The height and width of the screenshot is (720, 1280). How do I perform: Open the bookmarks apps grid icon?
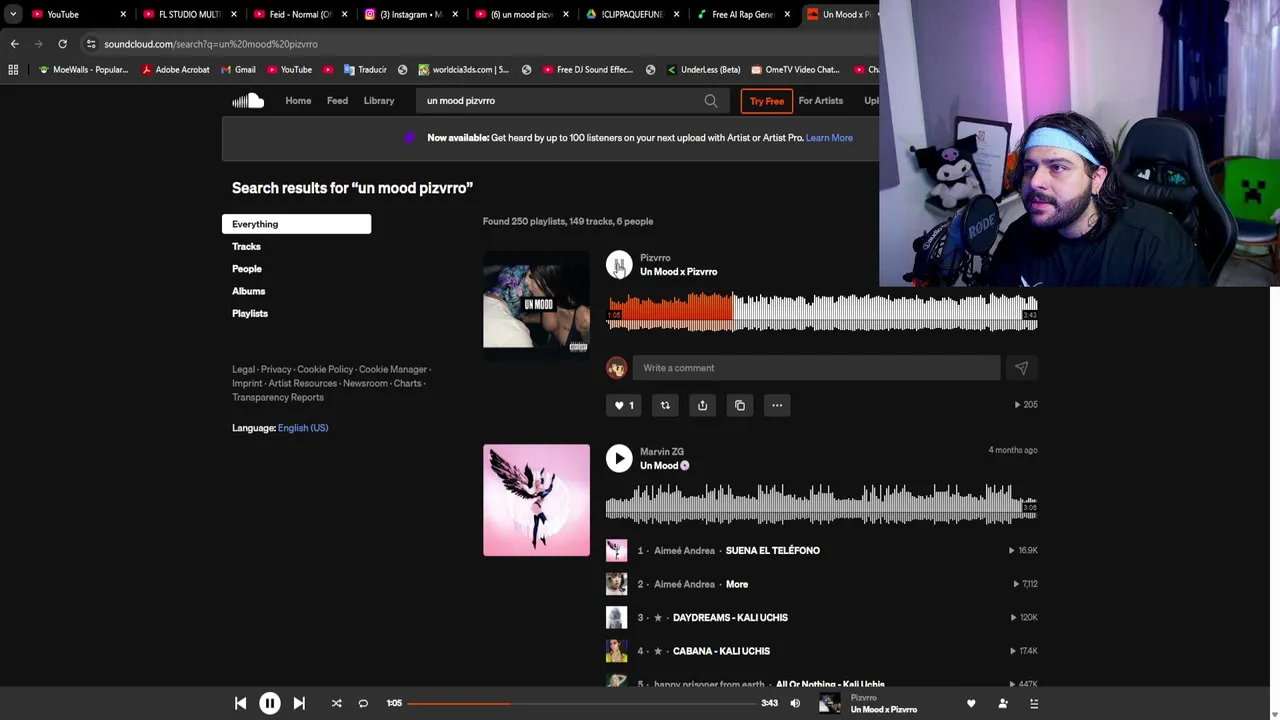click(x=13, y=69)
